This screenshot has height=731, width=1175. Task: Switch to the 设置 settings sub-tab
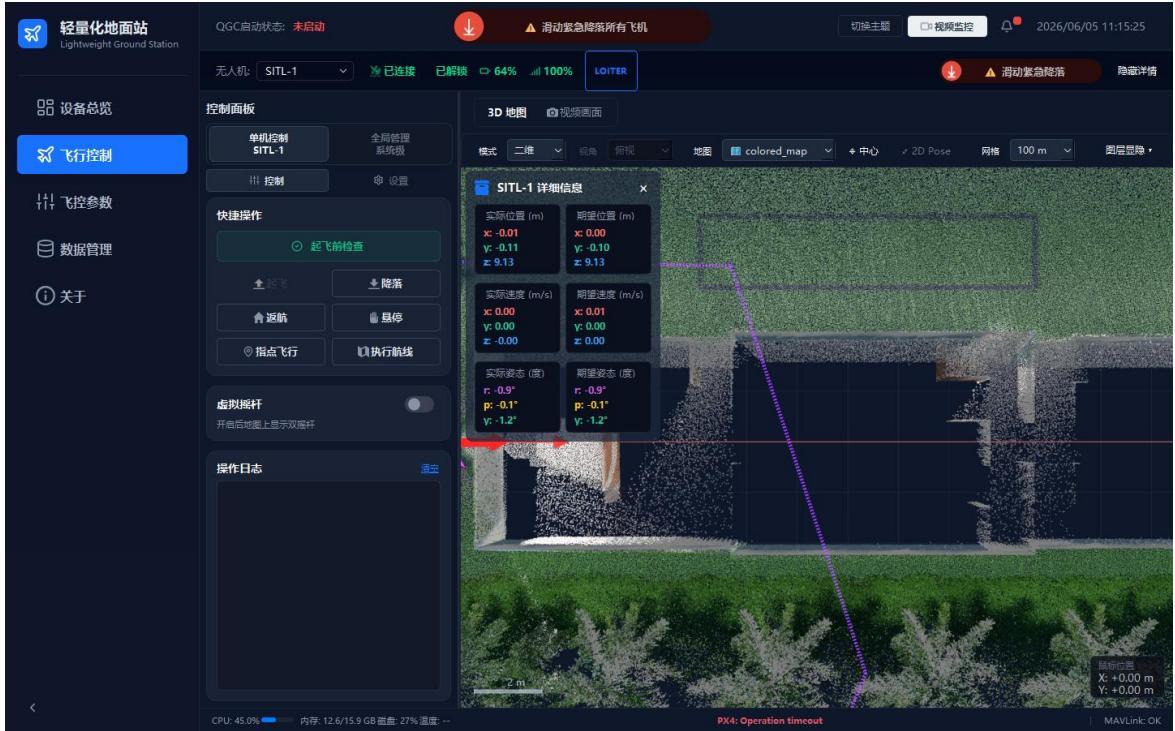390,181
